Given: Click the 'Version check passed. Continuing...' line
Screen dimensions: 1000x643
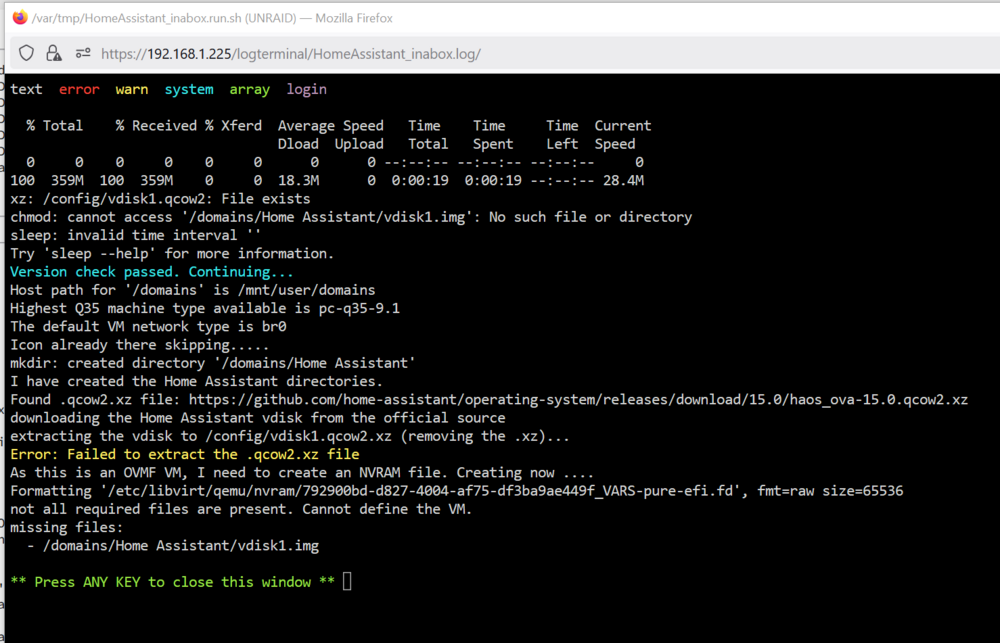Looking at the screenshot, I should [152, 272].
